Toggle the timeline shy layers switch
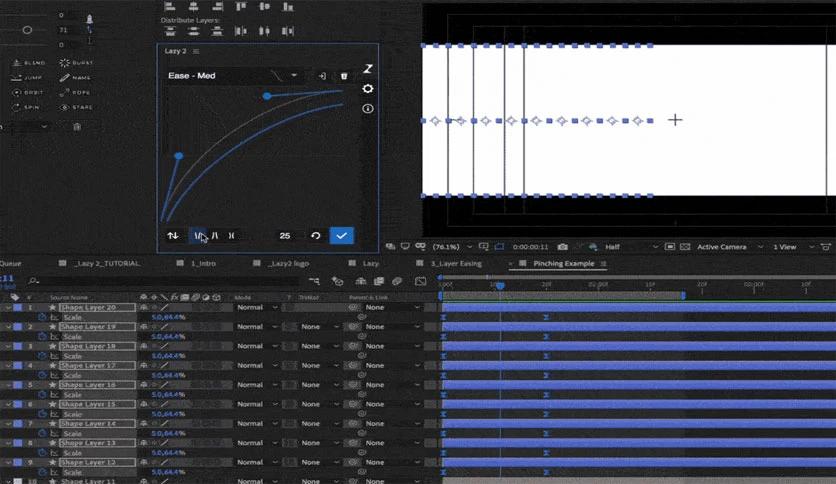The image size is (836, 484). [360, 281]
